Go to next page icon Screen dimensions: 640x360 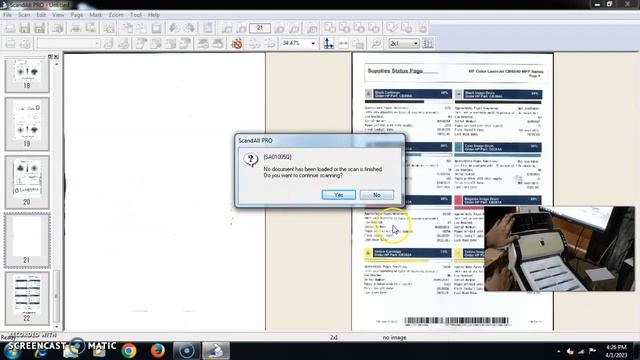coord(280,28)
